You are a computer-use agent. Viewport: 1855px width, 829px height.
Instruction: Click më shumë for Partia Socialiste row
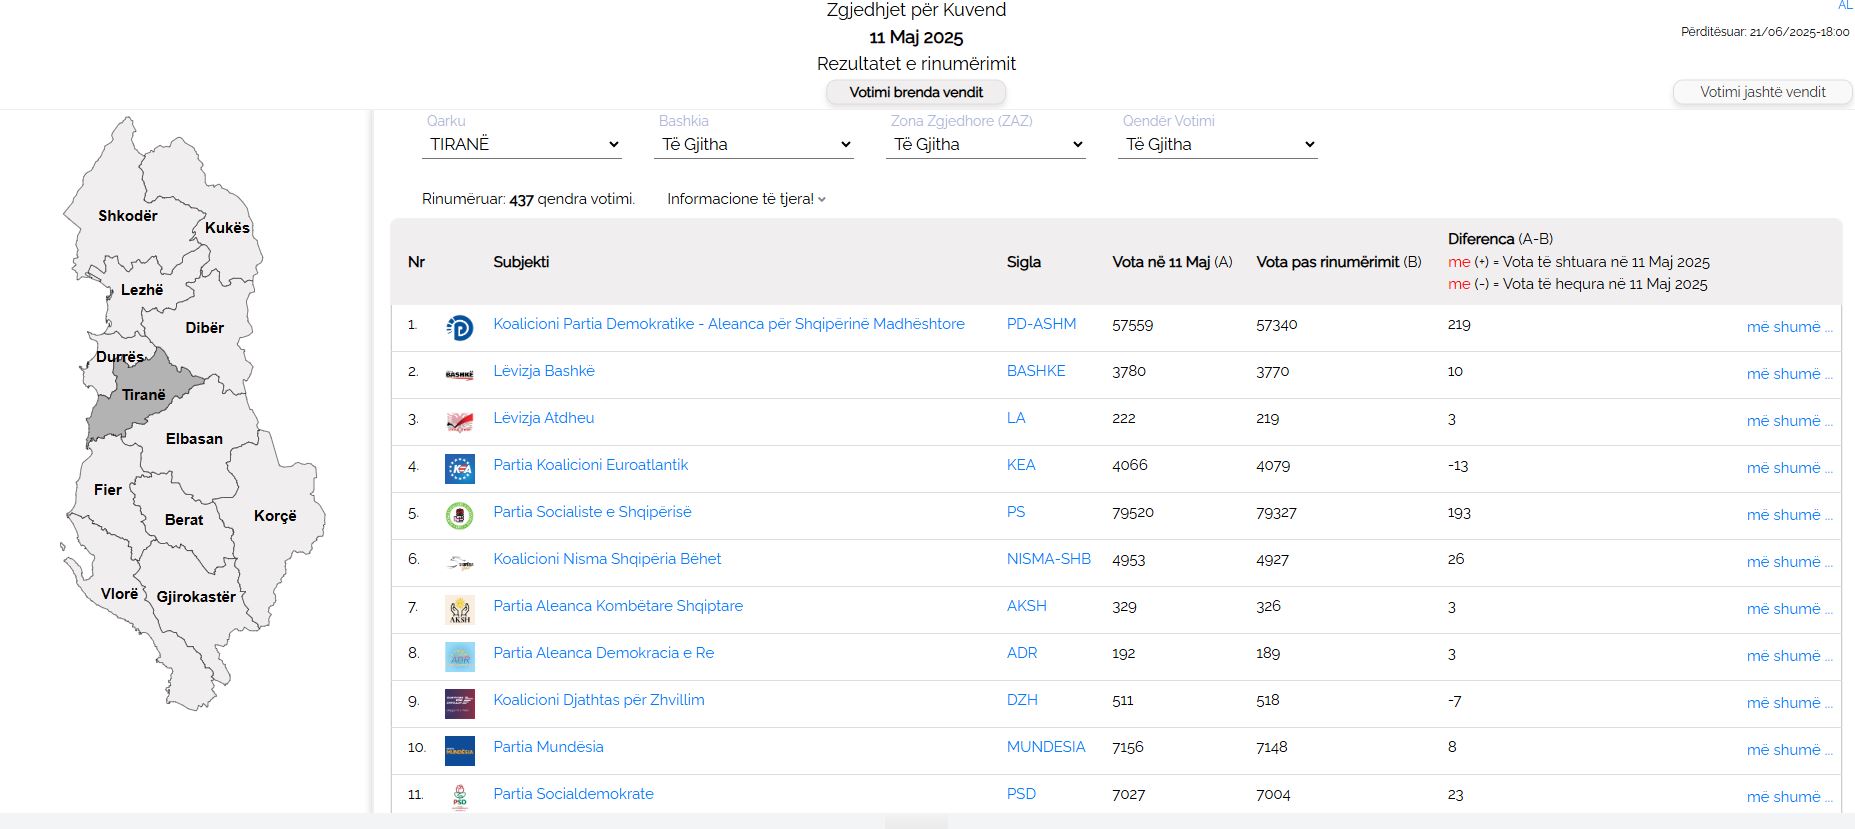(x=1788, y=515)
